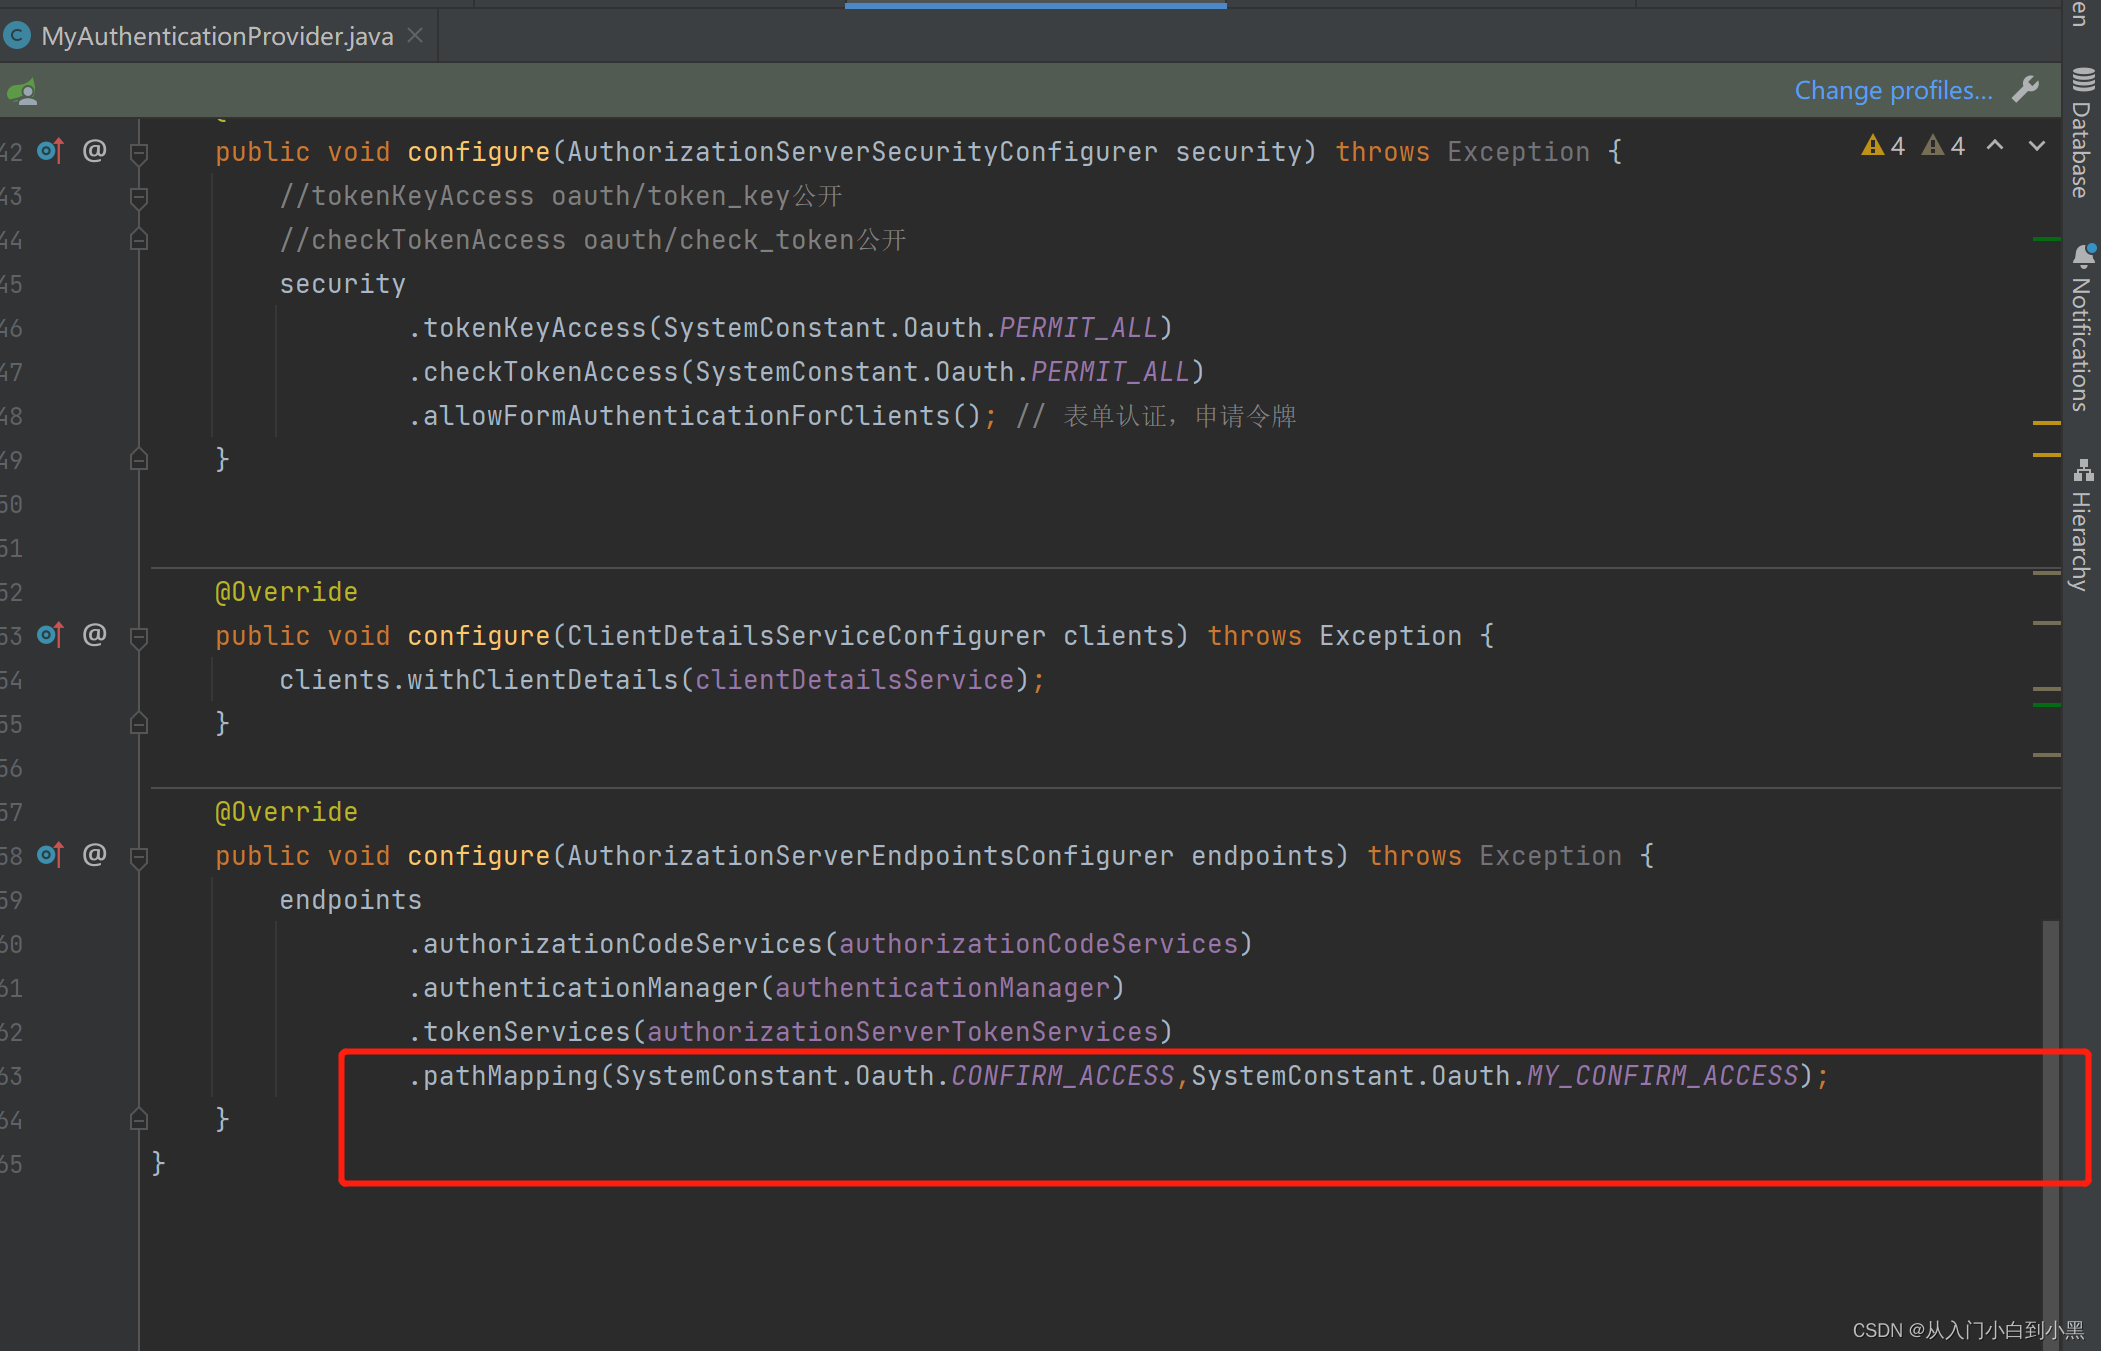
Task: Click override gutter icon on line 58
Action: tap(50, 855)
